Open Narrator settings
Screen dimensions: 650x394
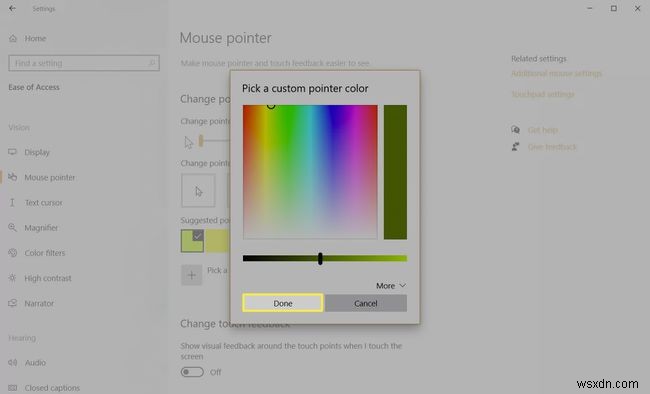(x=39, y=304)
